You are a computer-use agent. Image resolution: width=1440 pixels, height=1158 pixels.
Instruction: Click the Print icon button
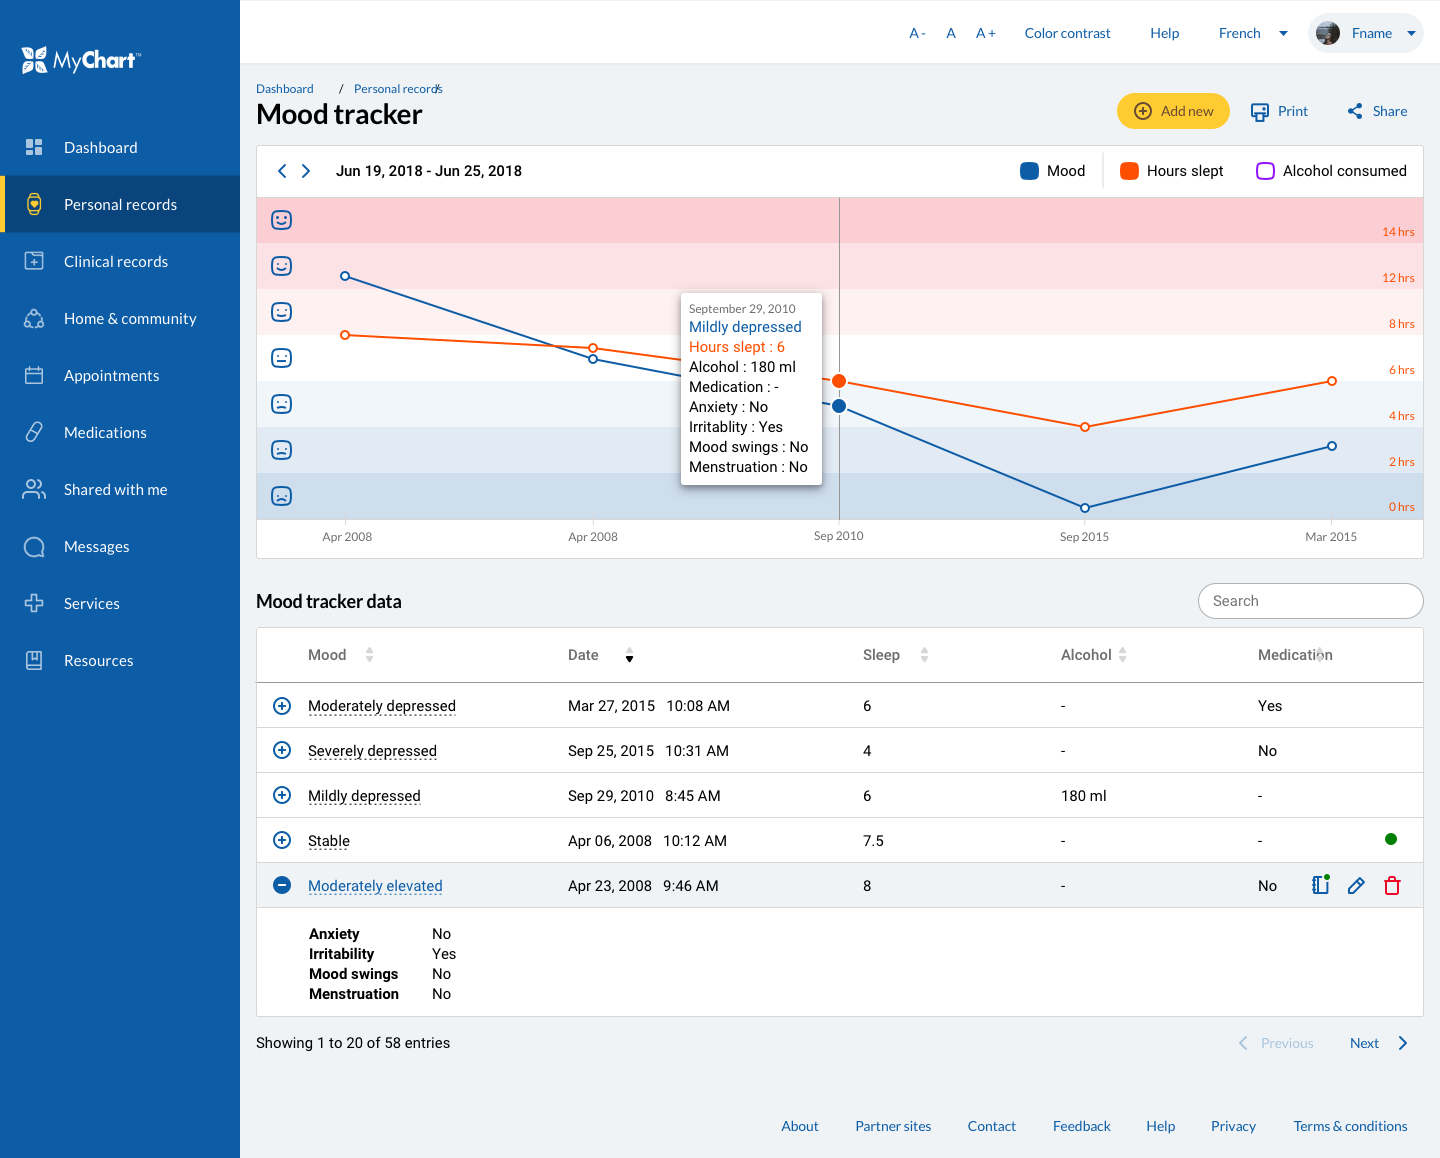coord(1260,112)
